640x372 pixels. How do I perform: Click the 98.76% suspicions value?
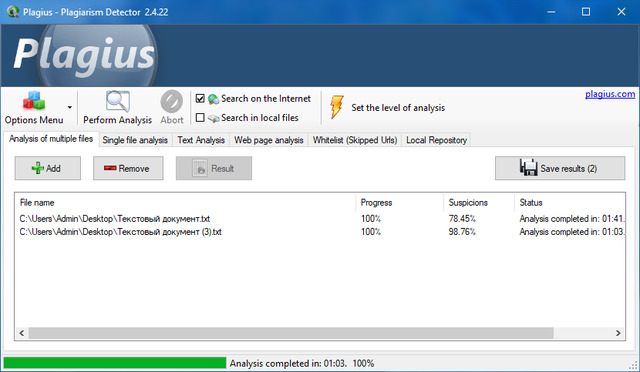pyautogui.click(x=462, y=232)
